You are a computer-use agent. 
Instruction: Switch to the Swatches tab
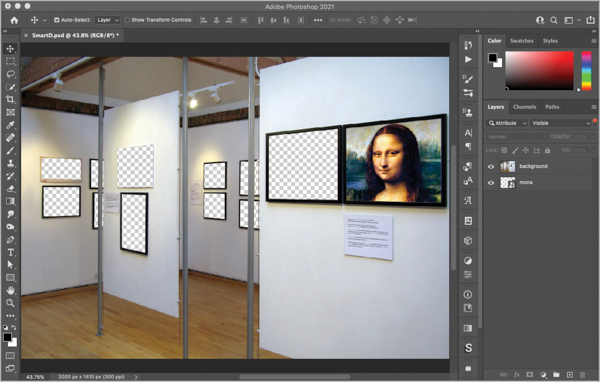pos(522,41)
